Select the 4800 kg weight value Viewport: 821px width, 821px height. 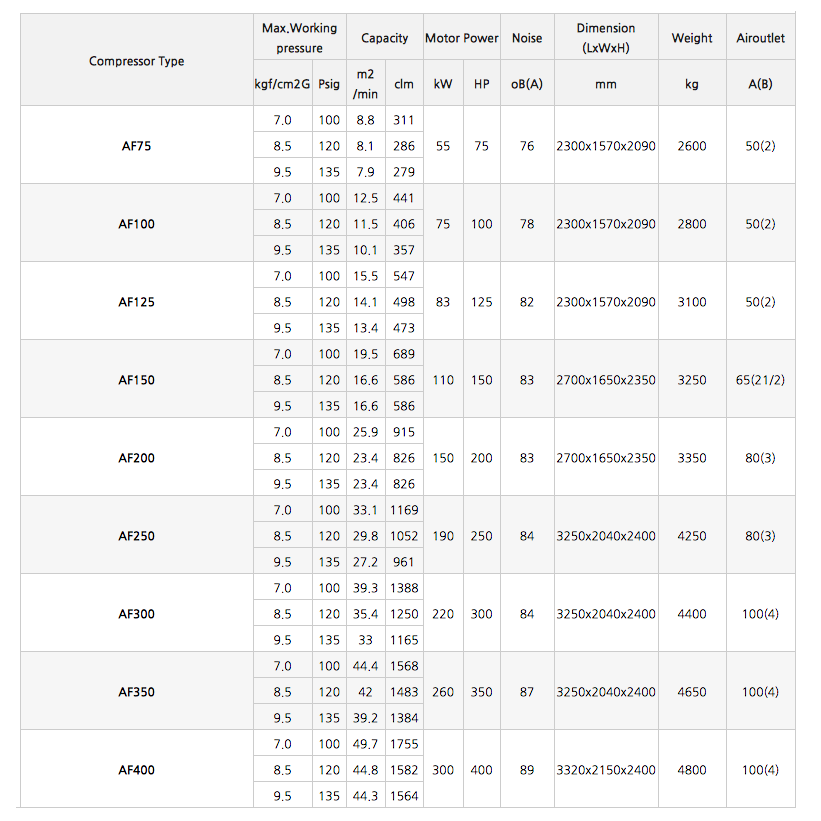pyautogui.click(x=692, y=770)
